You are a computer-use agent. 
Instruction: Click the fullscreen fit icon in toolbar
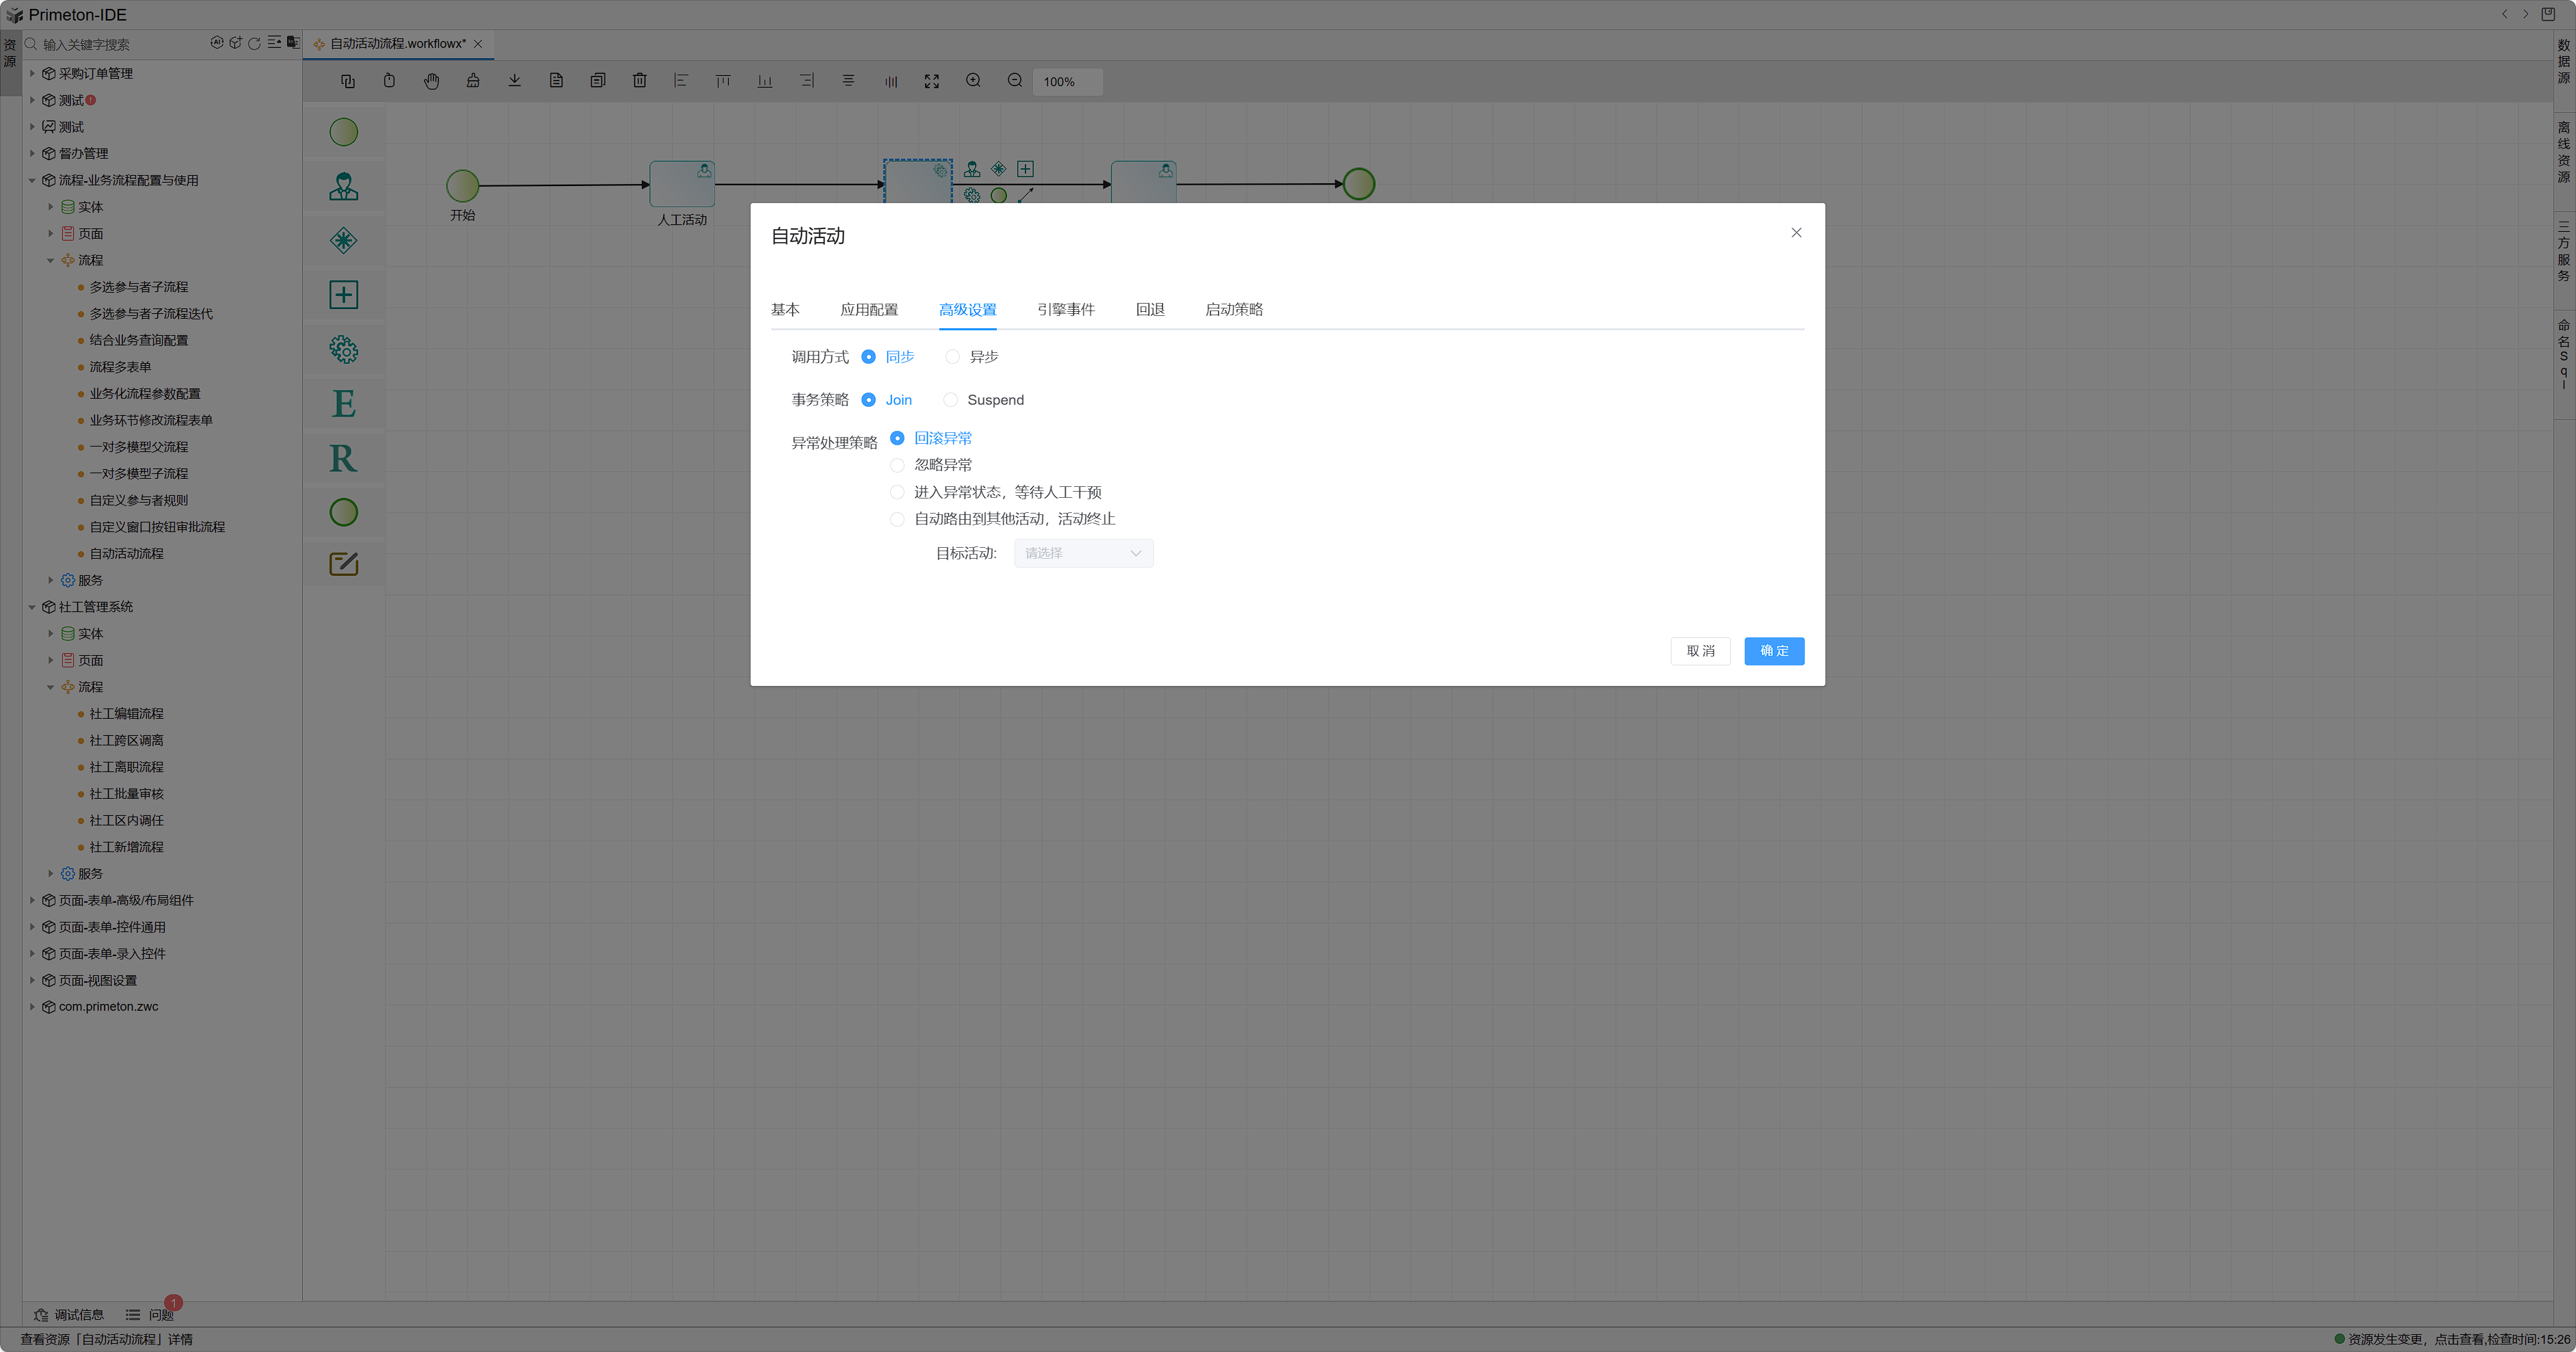931,81
